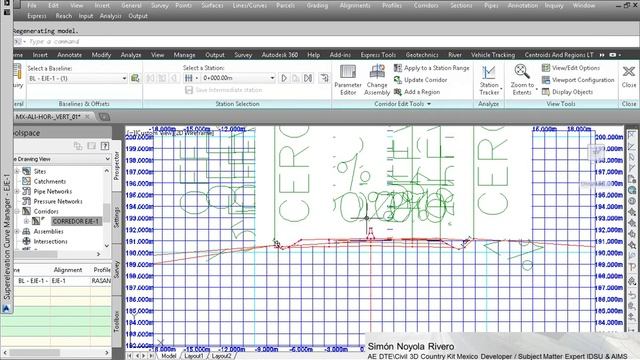The height and width of the screenshot is (360, 640).
Task: Expand the Pipe Networks node
Action: 17,191
